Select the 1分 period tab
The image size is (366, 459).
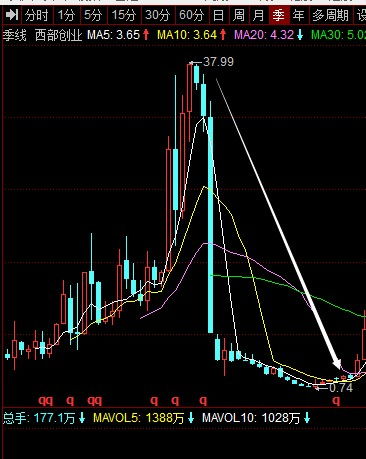click(x=66, y=15)
